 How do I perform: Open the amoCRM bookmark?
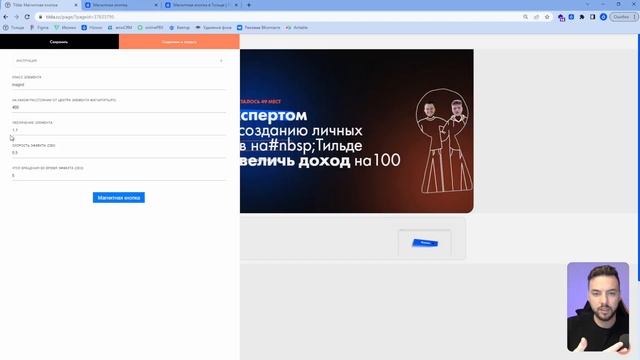120,27
